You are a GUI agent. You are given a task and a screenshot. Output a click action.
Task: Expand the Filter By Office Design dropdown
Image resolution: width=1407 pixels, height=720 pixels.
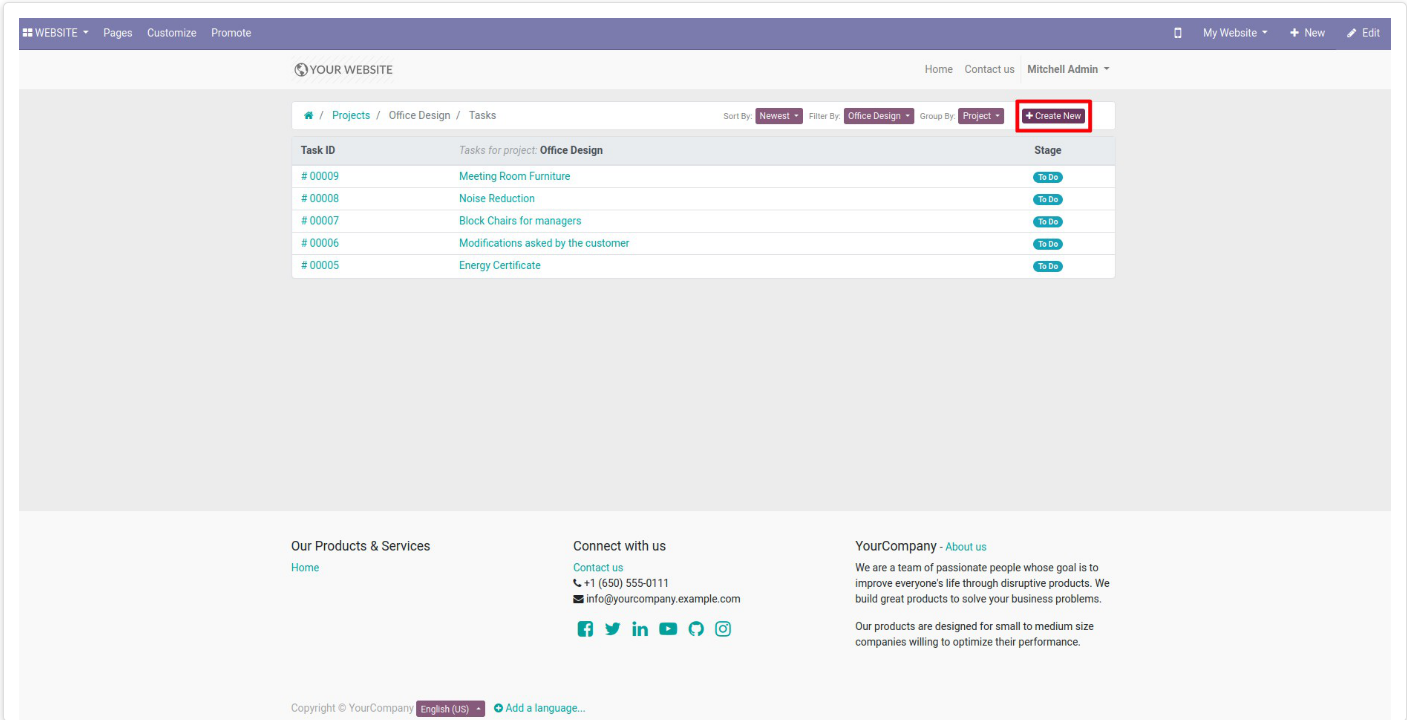click(879, 116)
